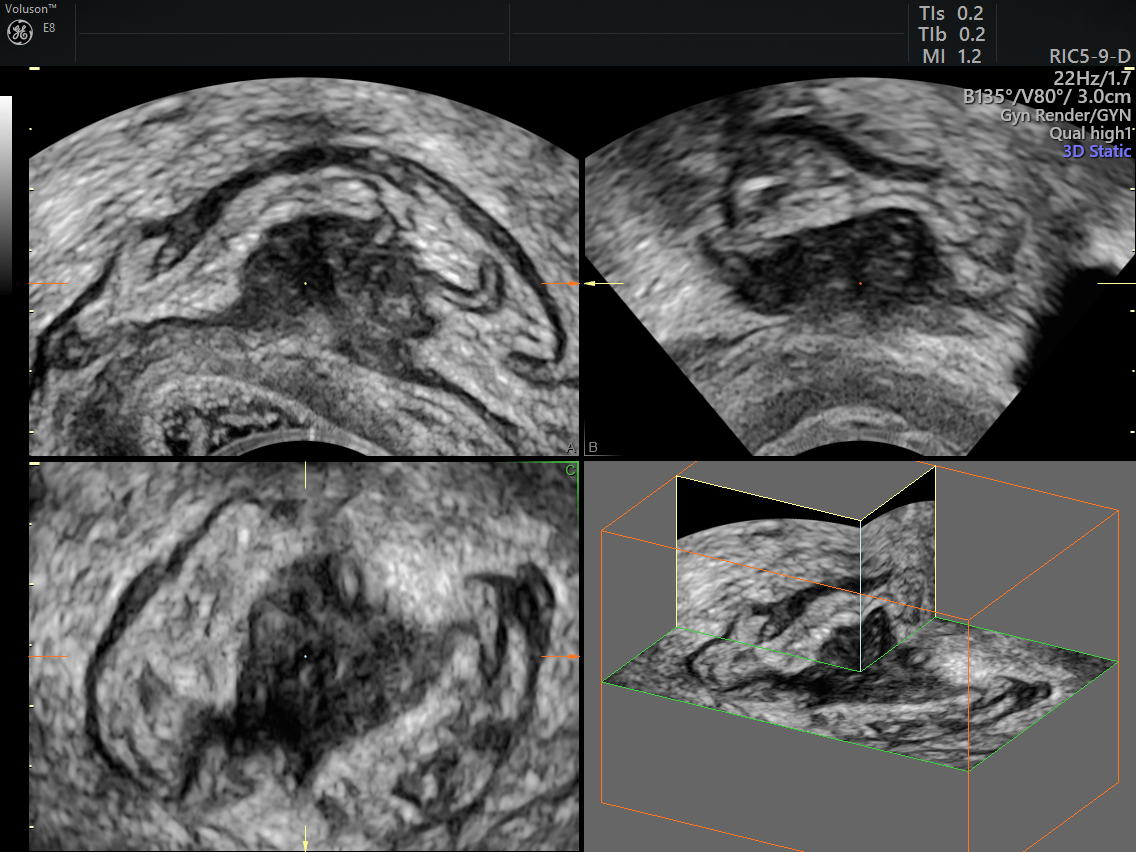Click the 22Hz/1.7 frame rate text
The width and height of the screenshot is (1136, 852).
point(1092,78)
